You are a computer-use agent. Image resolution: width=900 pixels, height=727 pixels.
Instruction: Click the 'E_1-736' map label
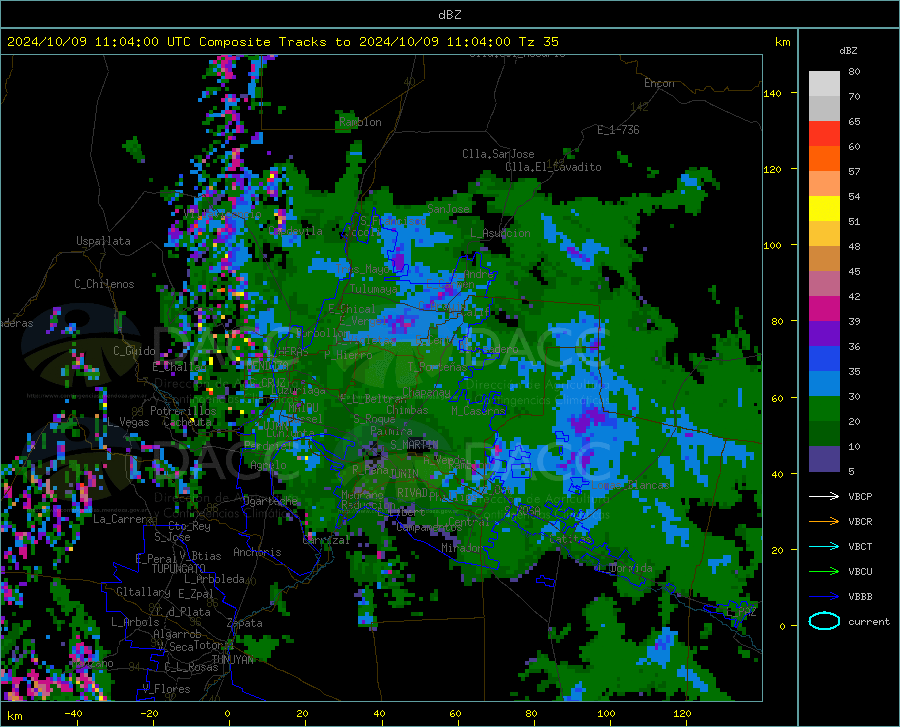pos(618,130)
